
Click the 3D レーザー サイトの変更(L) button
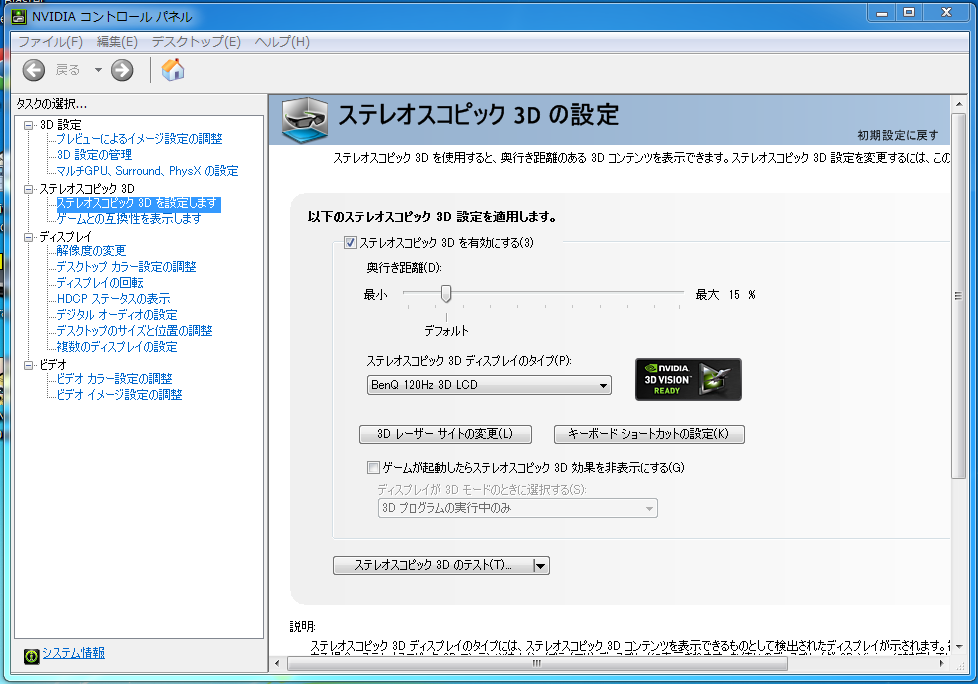coord(445,434)
